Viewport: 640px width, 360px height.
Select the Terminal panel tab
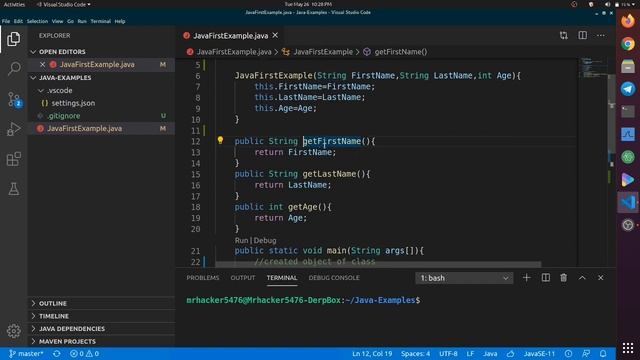282,278
